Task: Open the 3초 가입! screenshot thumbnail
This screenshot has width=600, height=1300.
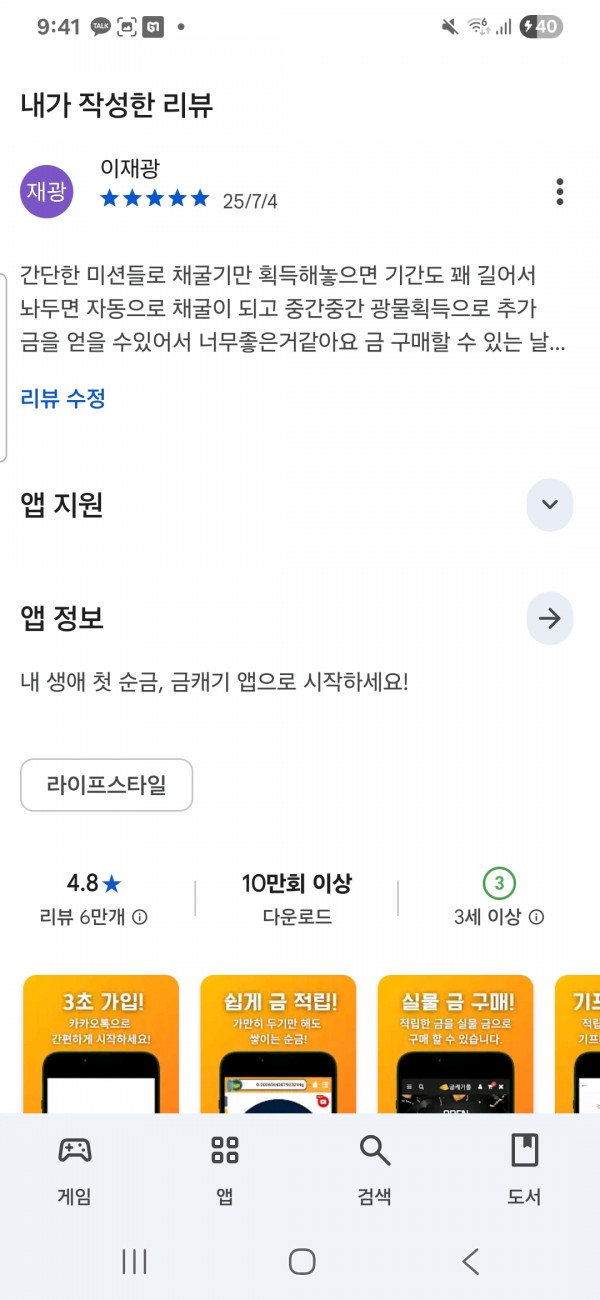Action: 101,1043
